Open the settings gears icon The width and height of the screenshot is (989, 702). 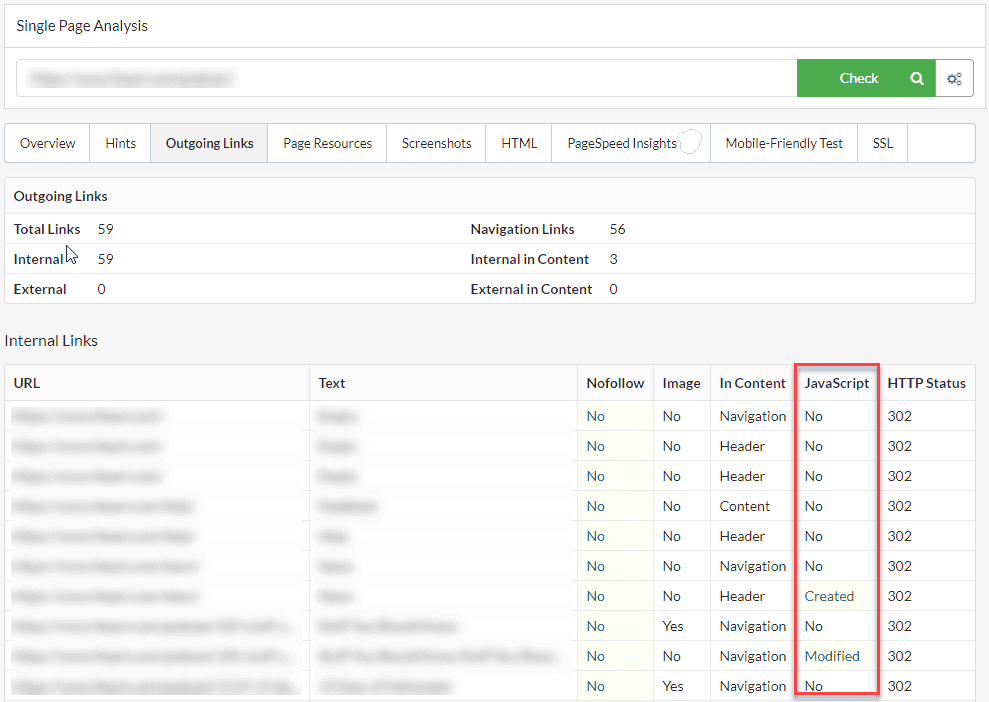pos(954,78)
